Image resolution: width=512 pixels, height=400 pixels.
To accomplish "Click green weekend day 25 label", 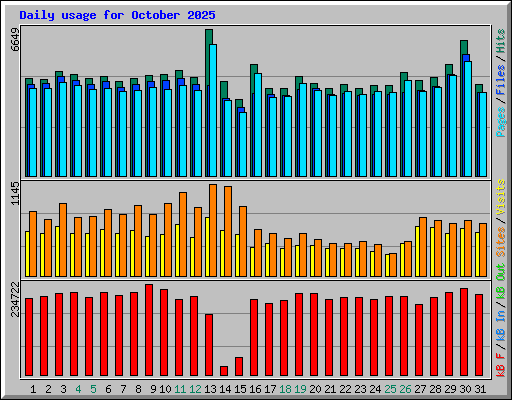I will tap(390, 389).
